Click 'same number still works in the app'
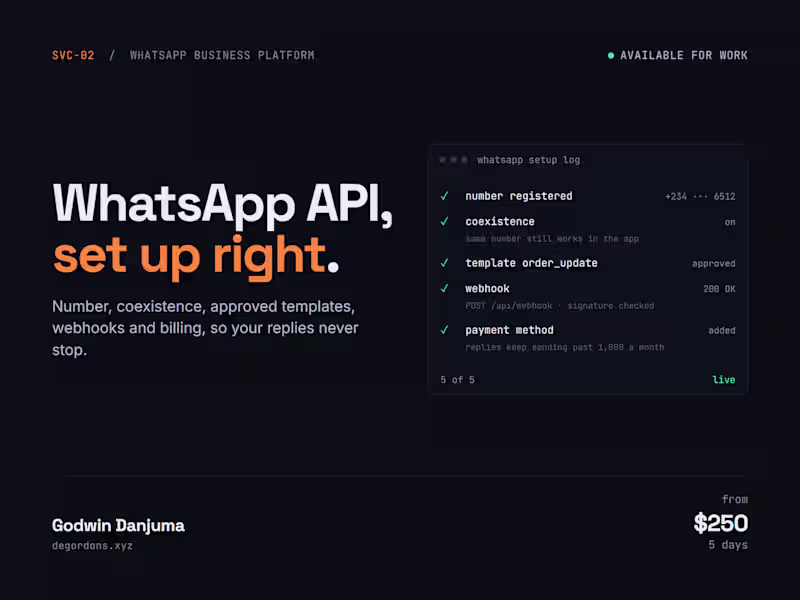Image resolution: width=800 pixels, height=600 pixels. coord(552,239)
